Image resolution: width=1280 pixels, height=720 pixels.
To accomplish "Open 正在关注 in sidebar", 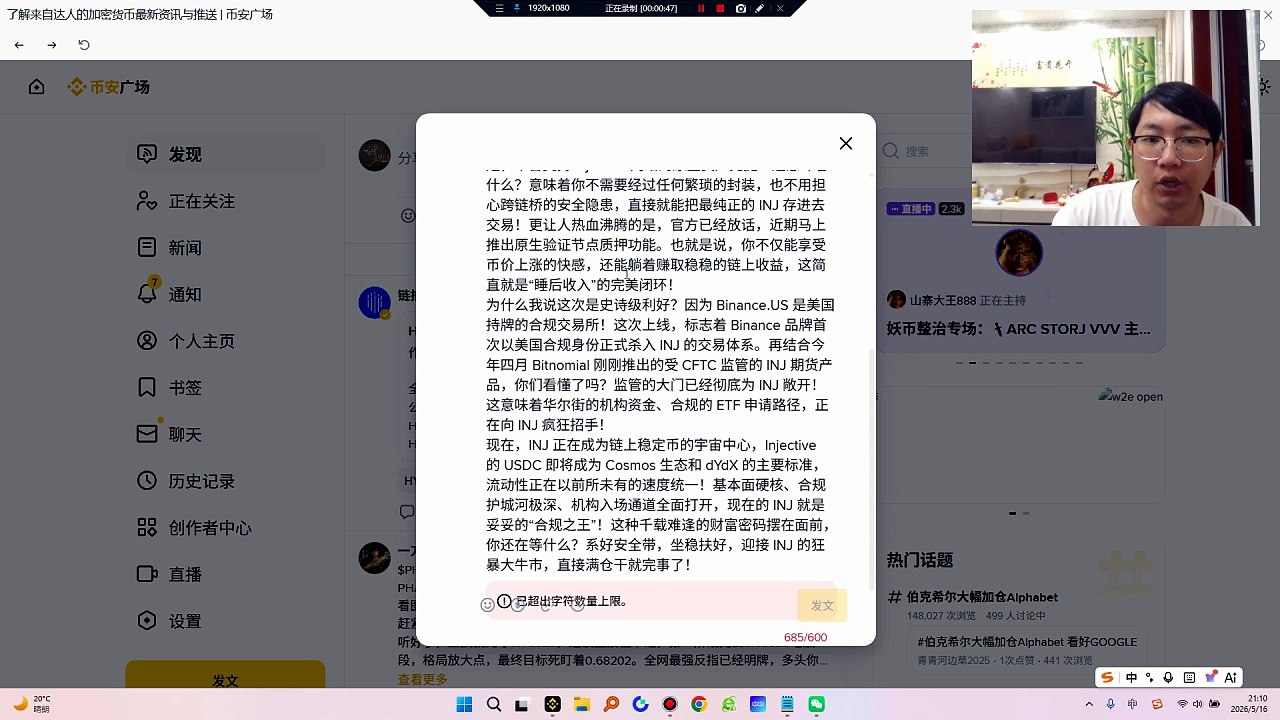I will click(x=225, y=201).
